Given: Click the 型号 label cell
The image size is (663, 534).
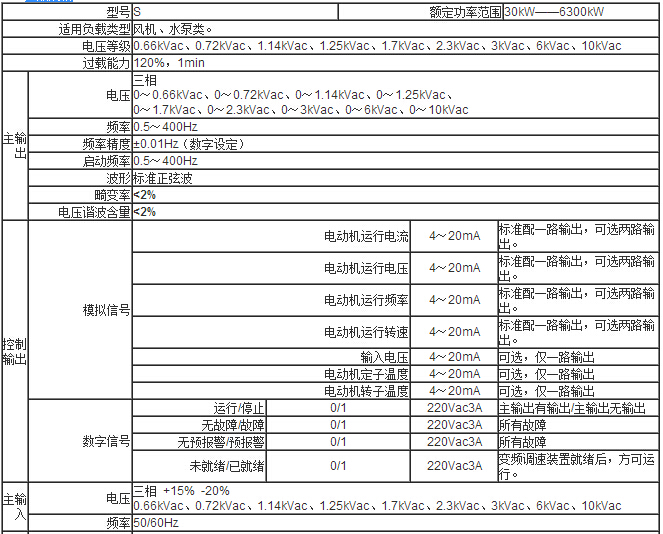Looking at the screenshot, I should pos(118,12).
